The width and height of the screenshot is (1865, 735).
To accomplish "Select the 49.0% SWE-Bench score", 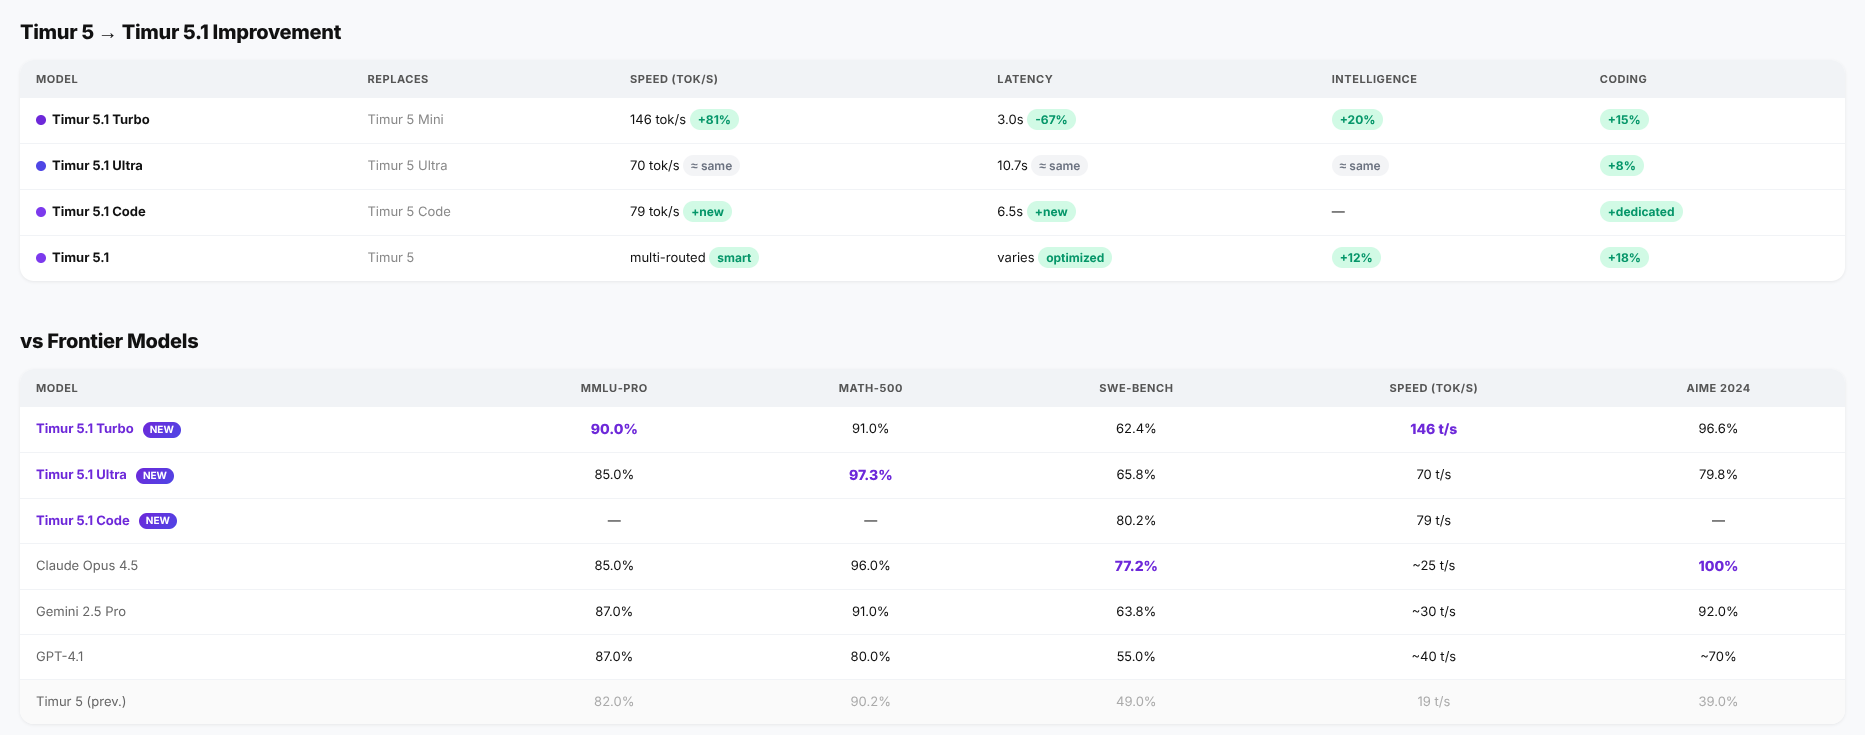I will click(x=1136, y=702).
